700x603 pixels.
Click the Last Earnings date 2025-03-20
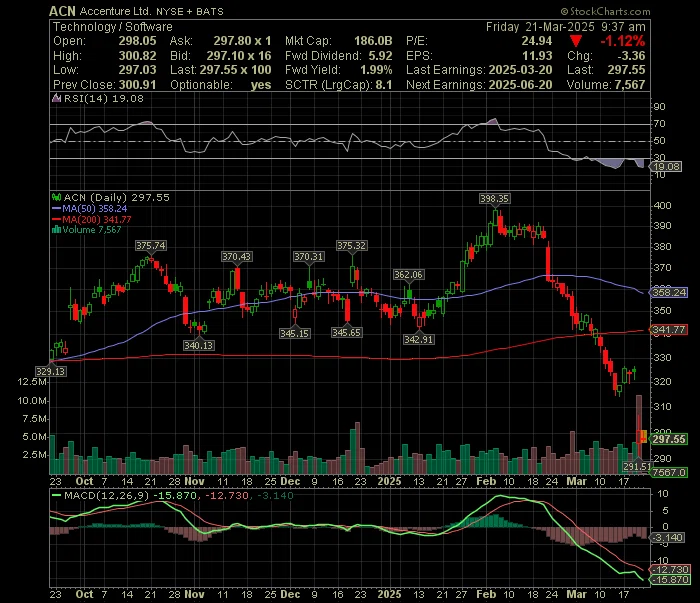pos(521,70)
